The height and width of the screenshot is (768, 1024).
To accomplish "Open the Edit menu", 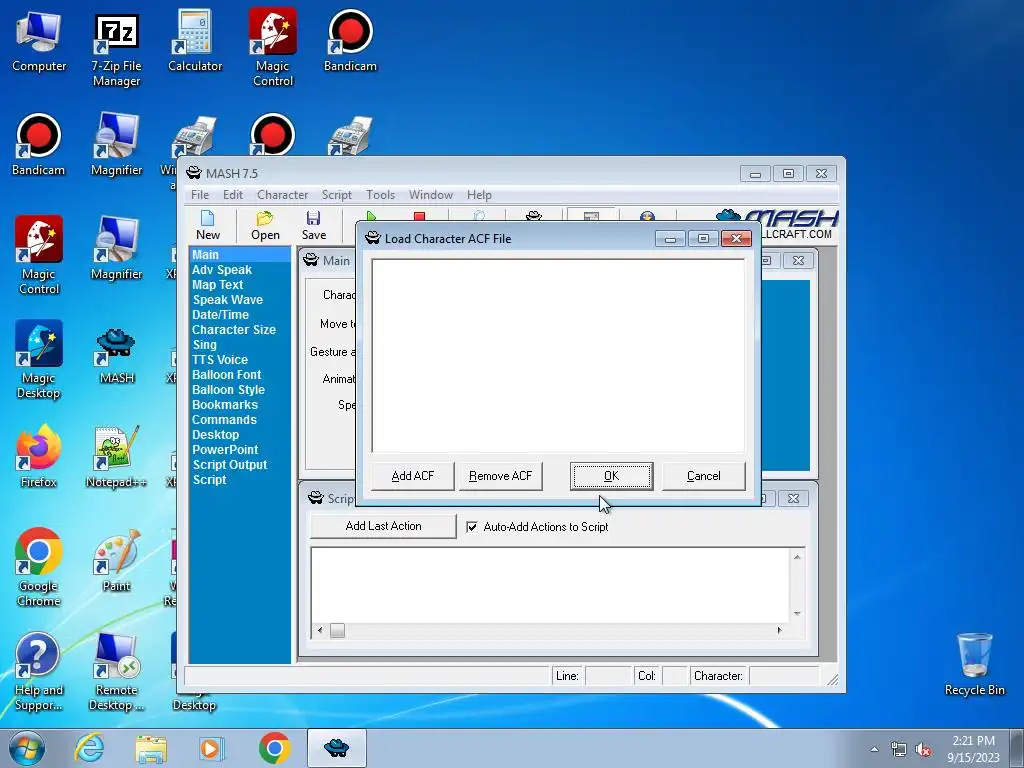I will [232, 195].
